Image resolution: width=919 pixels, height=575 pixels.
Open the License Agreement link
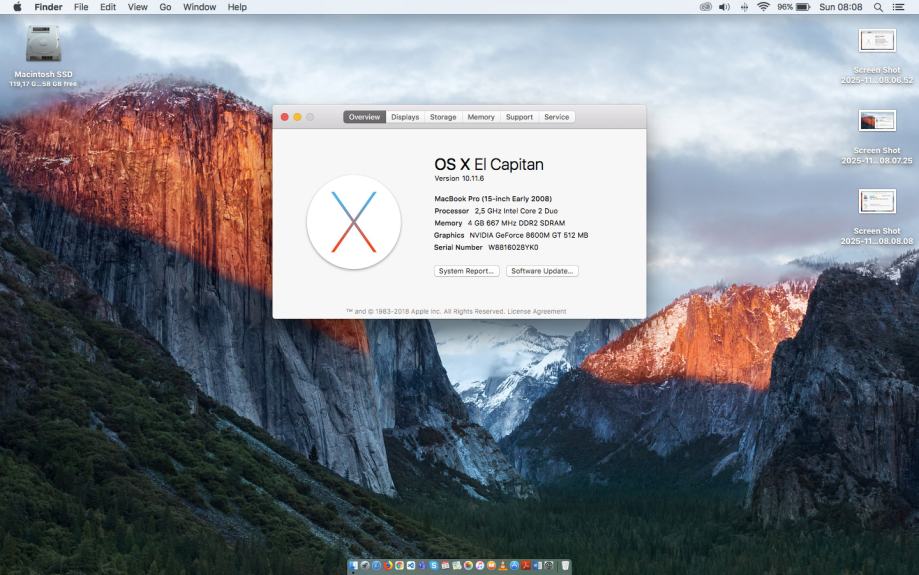[536, 311]
